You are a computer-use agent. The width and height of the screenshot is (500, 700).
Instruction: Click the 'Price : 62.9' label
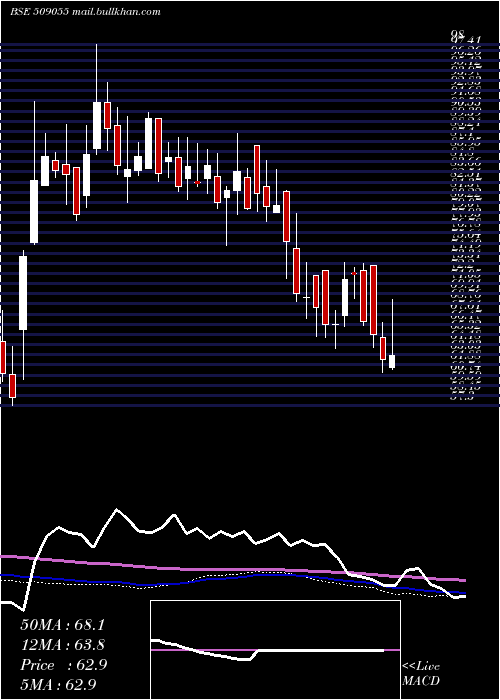click(x=63, y=665)
